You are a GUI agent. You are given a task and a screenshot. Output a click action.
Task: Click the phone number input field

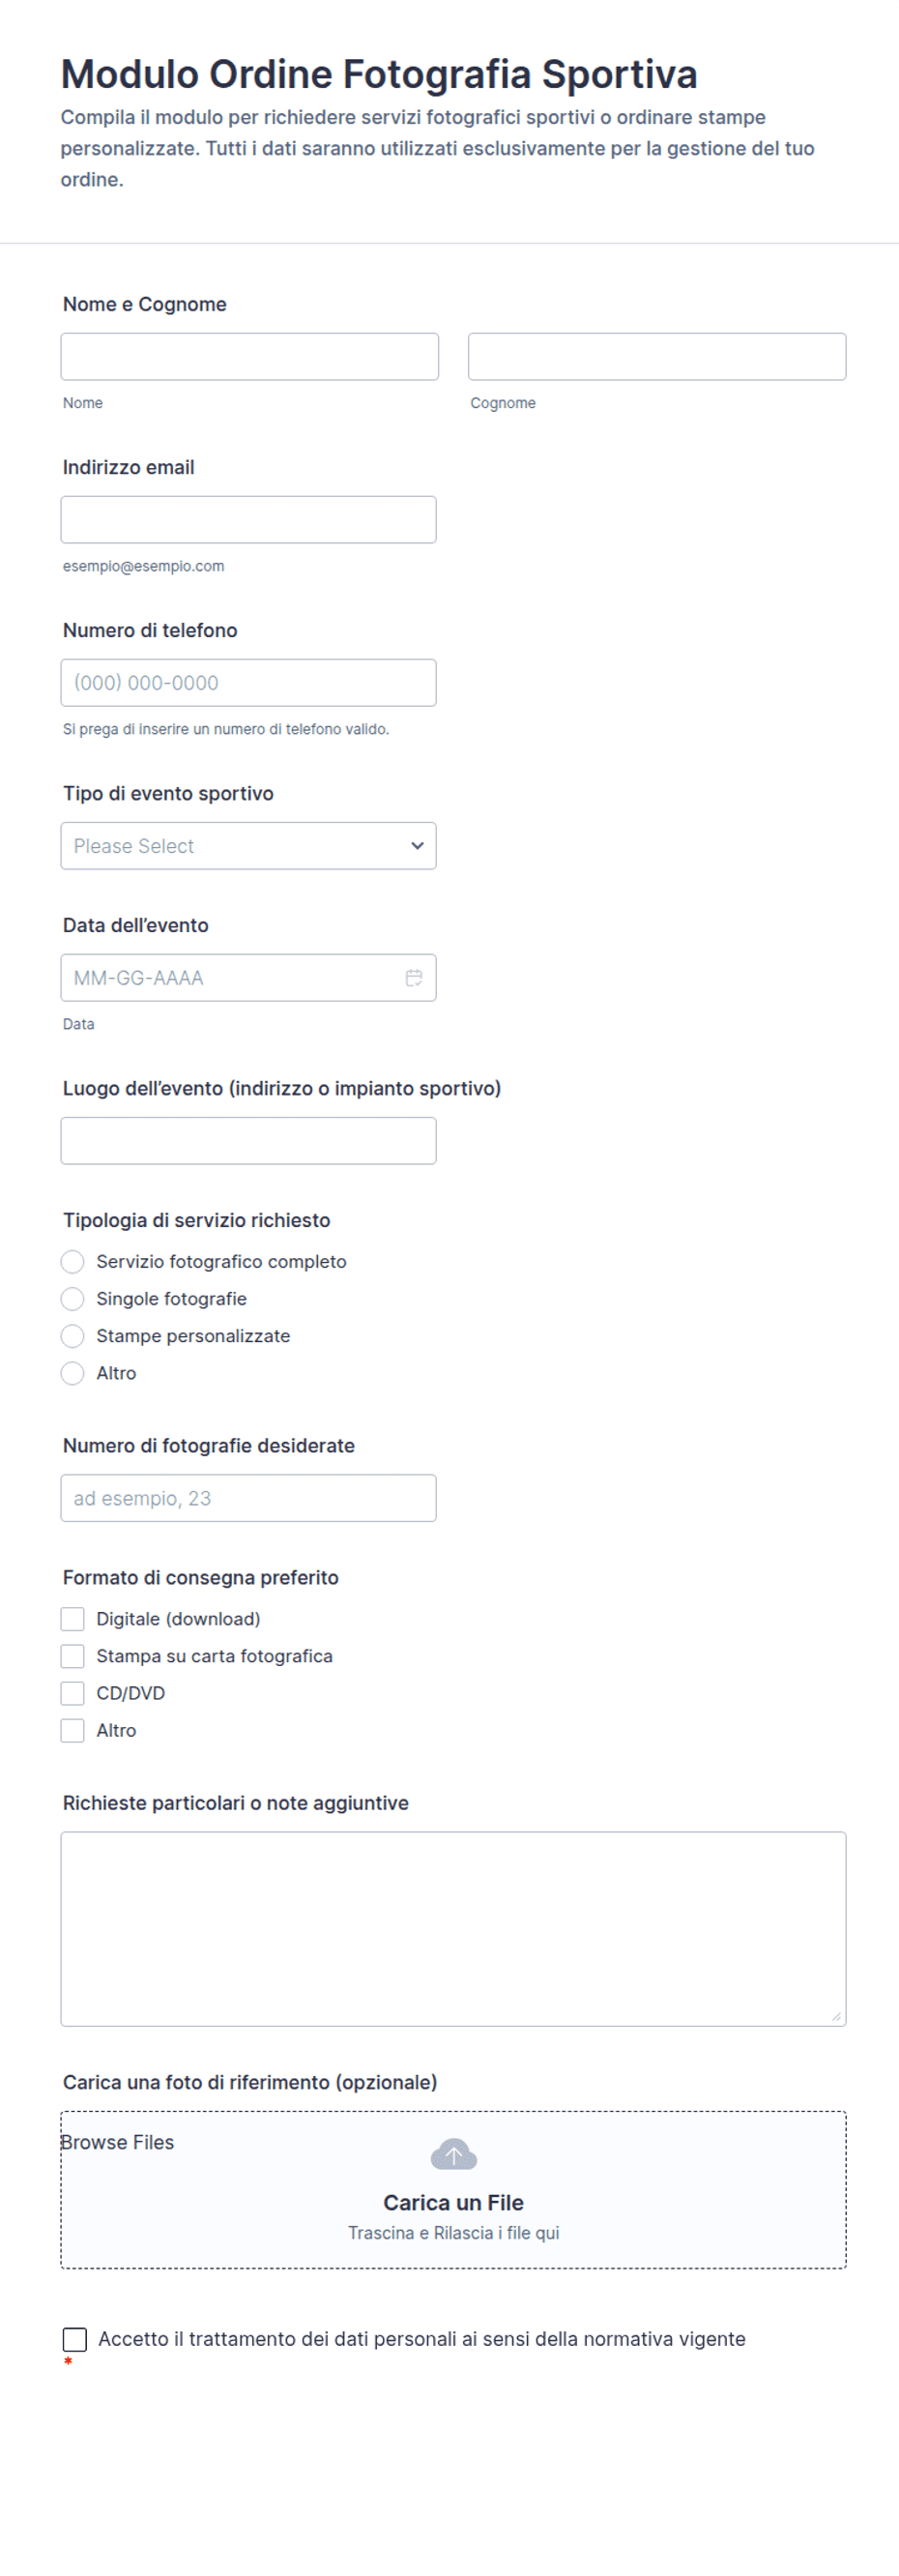tap(248, 683)
